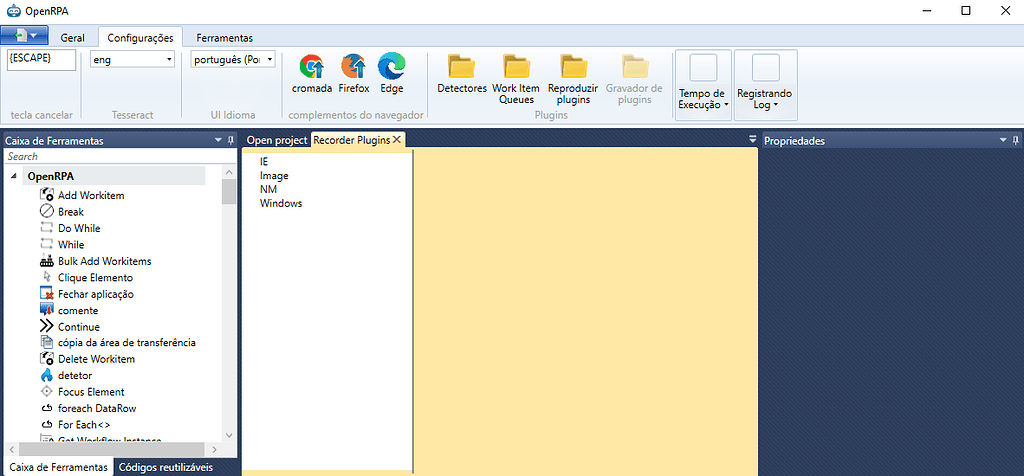1024x476 pixels.
Task: Open the OpenRPA application menu button
Action: pyautogui.click(x=24, y=35)
